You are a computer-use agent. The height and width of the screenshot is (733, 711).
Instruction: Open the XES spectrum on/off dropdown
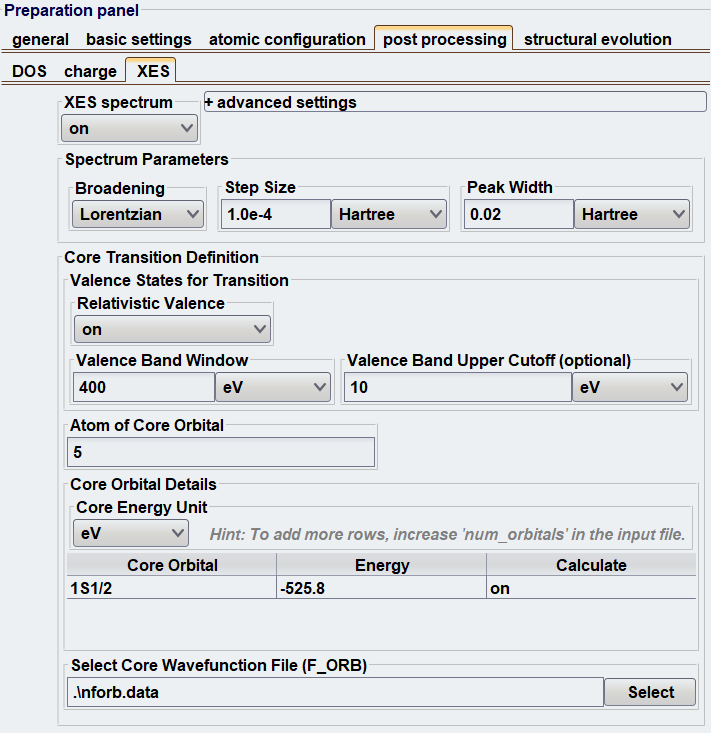point(129,128)
